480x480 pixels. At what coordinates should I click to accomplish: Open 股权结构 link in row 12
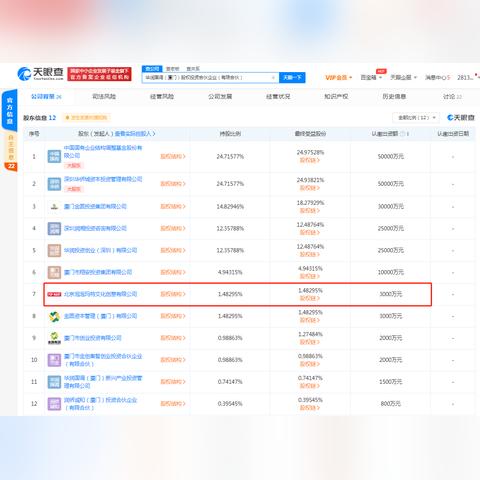point(173,404)
